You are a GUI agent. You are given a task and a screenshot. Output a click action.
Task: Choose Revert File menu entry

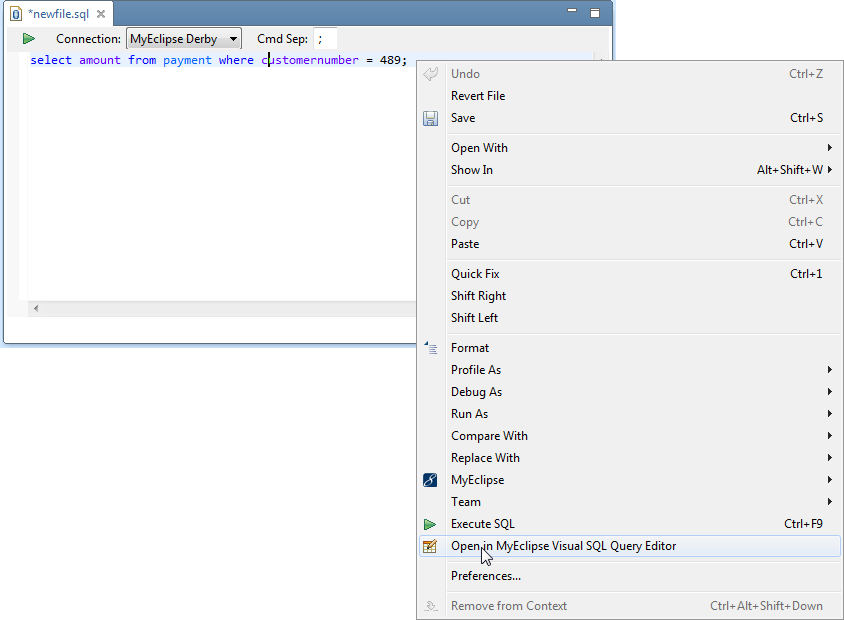click(x=478, y=96)
